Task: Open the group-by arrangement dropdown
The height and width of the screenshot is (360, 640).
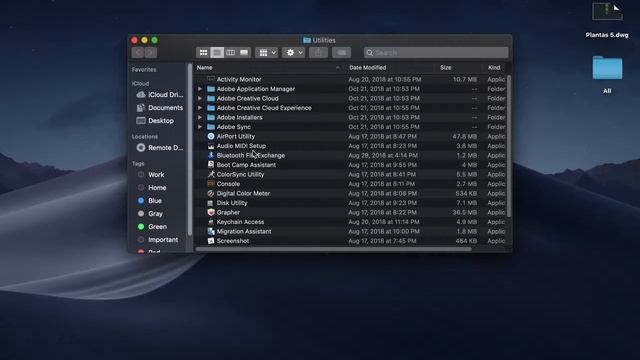Action: coord(267,53)
